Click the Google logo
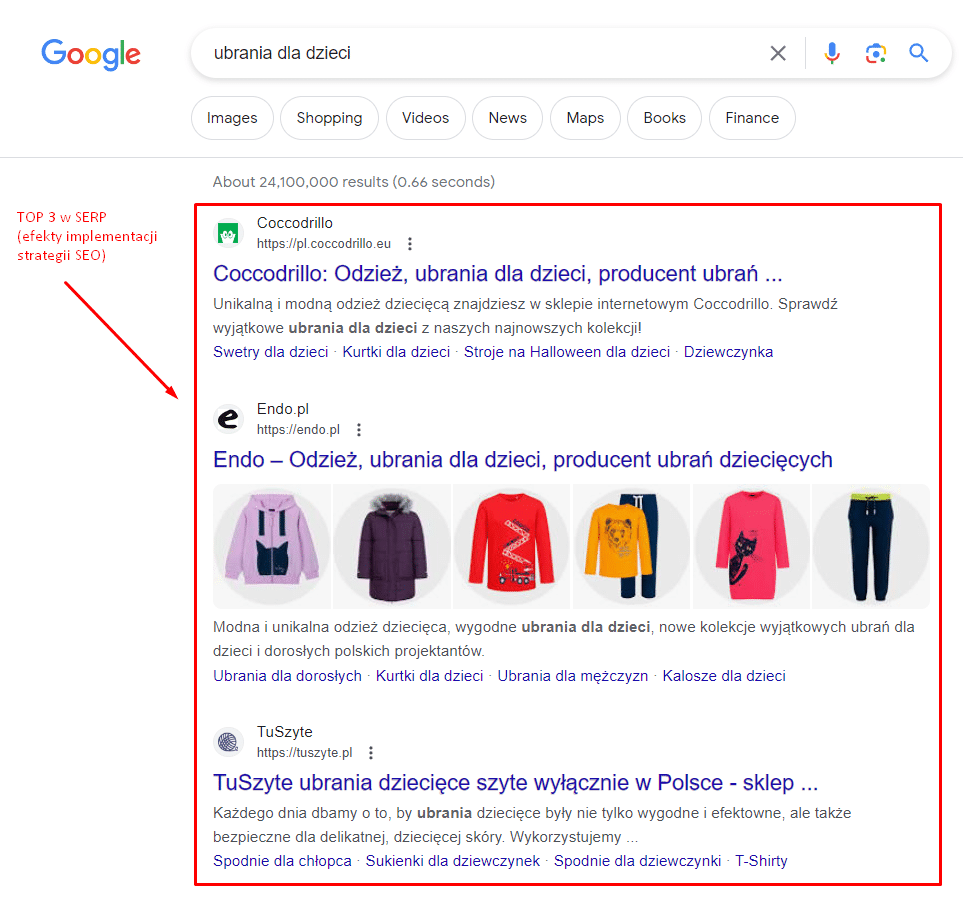Screen dimensions: 963x898 tap(91, 54)
